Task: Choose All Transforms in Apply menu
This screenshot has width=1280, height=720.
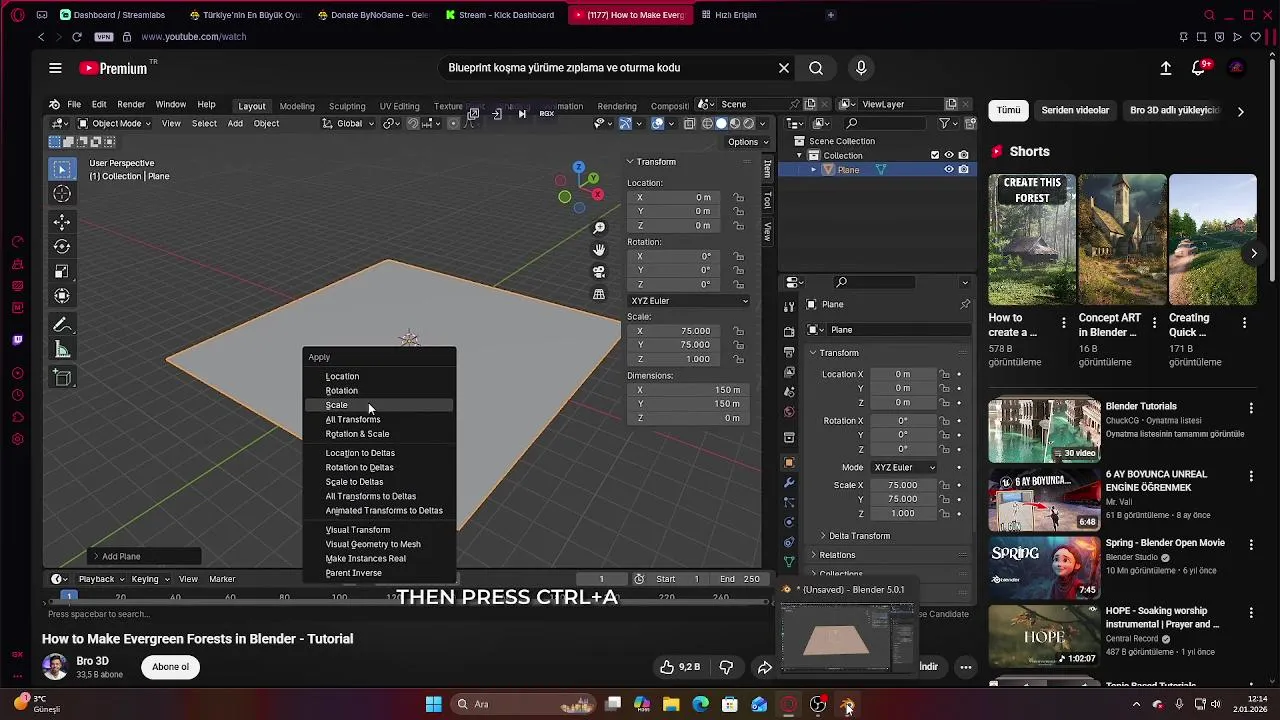Action: (x=379, y=419)
